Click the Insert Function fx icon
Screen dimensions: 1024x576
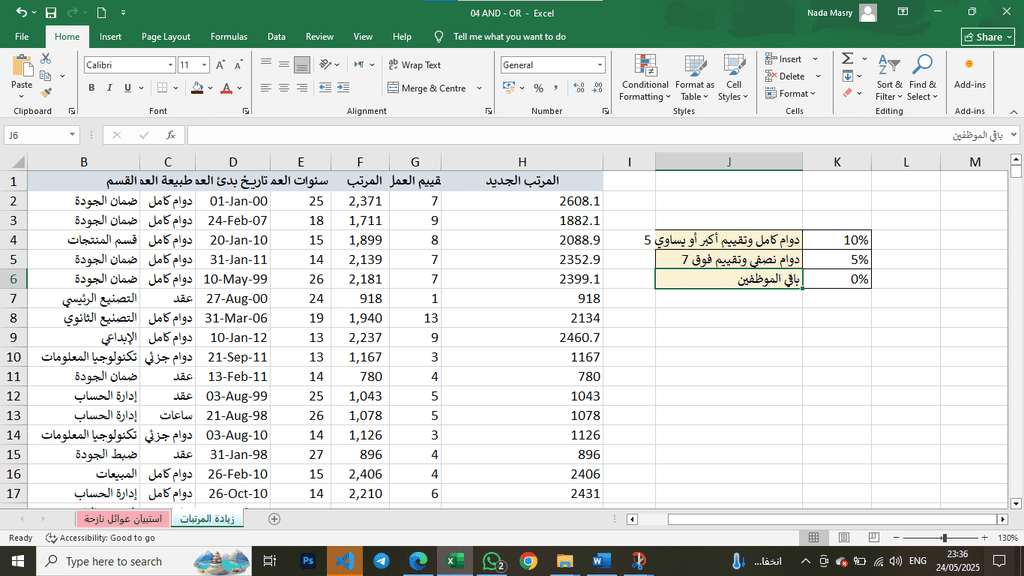coord(171,135)
